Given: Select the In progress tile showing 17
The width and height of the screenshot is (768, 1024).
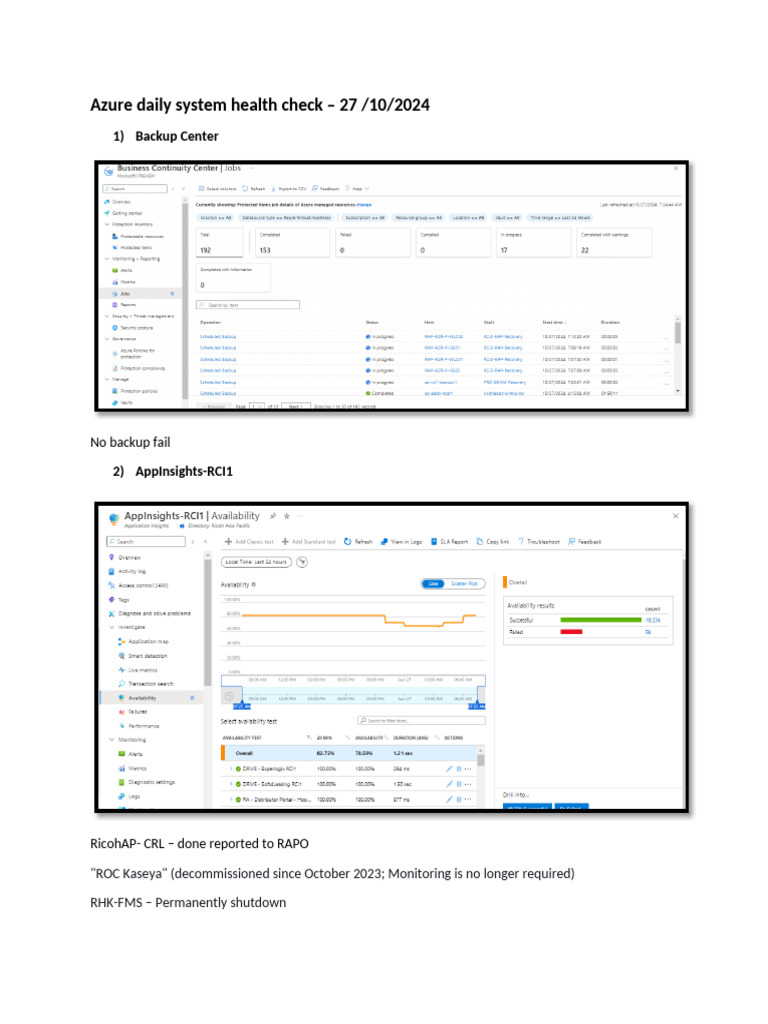Looking at the screenshot, I should pos(534,242).
